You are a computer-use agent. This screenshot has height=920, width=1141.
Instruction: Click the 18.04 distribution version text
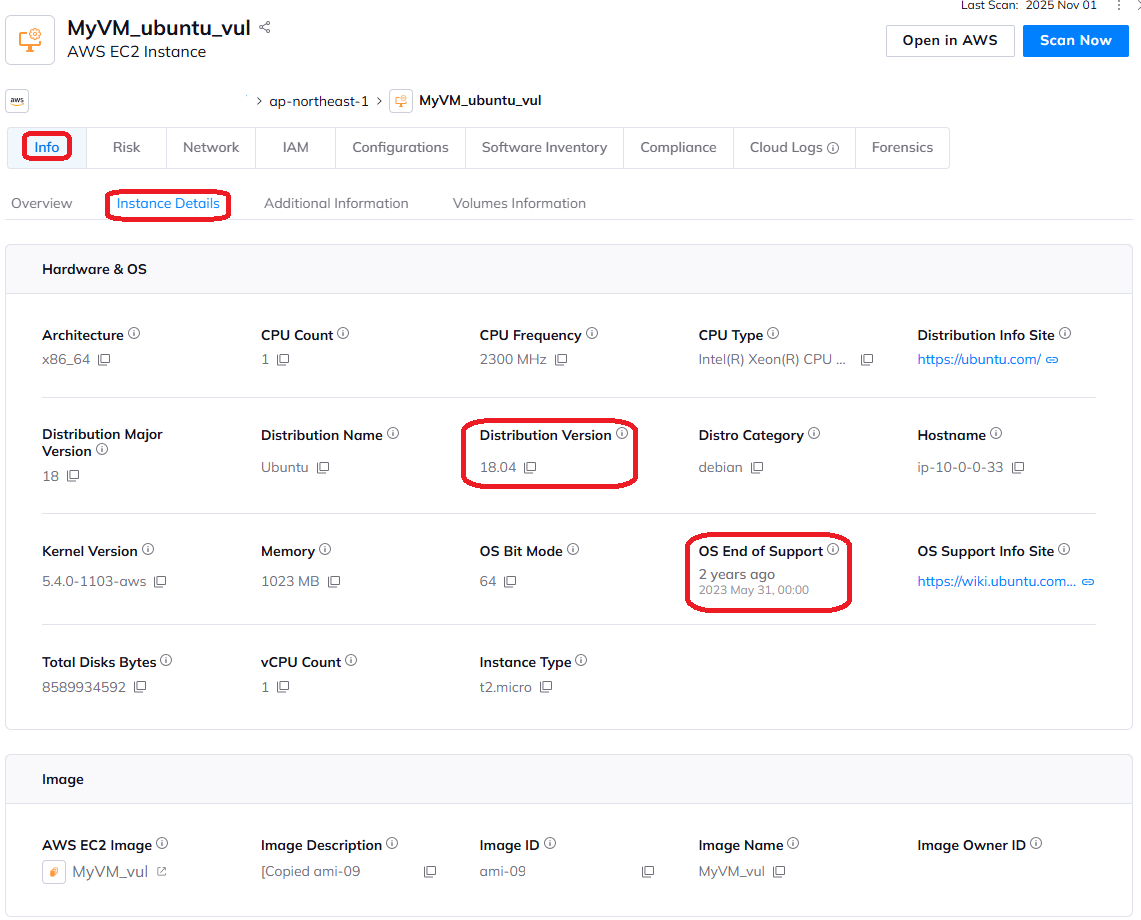point(498,467)
